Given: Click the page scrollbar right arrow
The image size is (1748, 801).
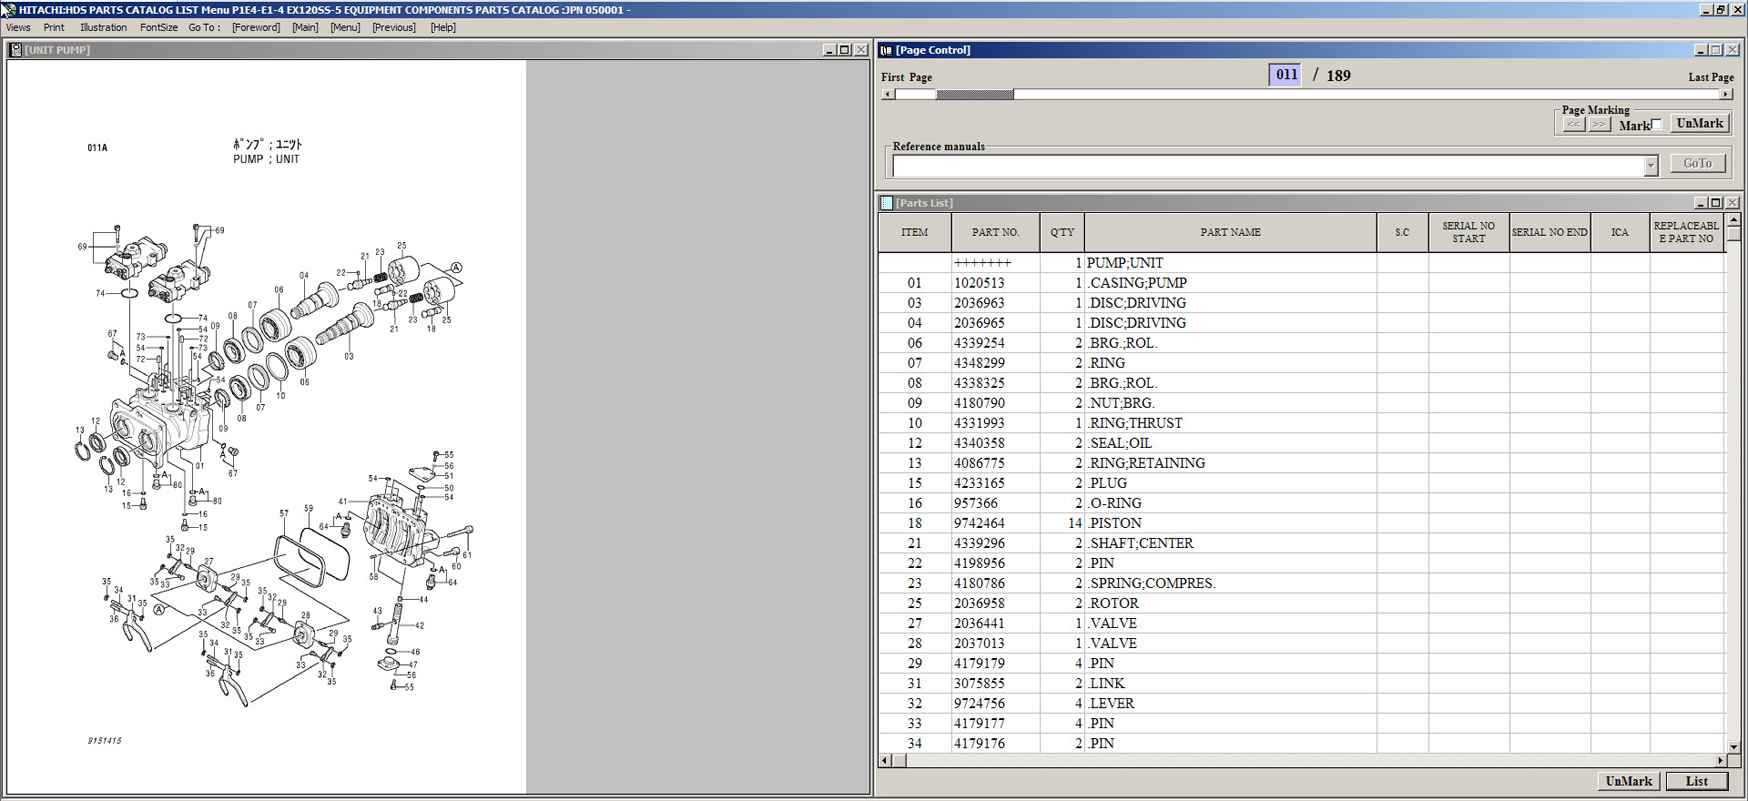Looking at the screenshot, I should click(x=1725, y=94).
